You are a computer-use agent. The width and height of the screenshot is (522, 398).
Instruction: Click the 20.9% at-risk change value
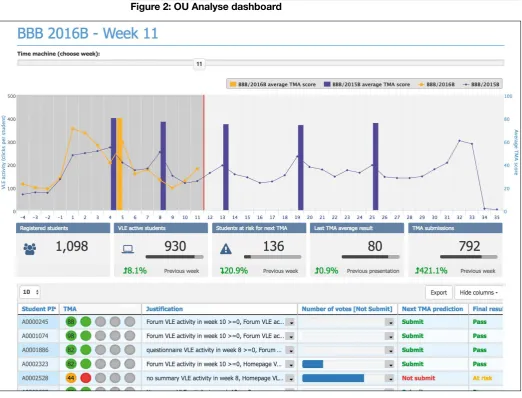pos(234,271)
